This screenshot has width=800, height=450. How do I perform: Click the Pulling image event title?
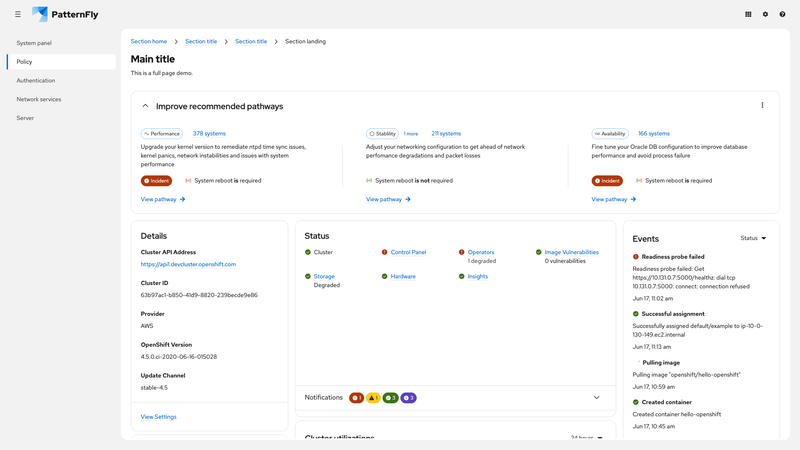click(661, 363)
